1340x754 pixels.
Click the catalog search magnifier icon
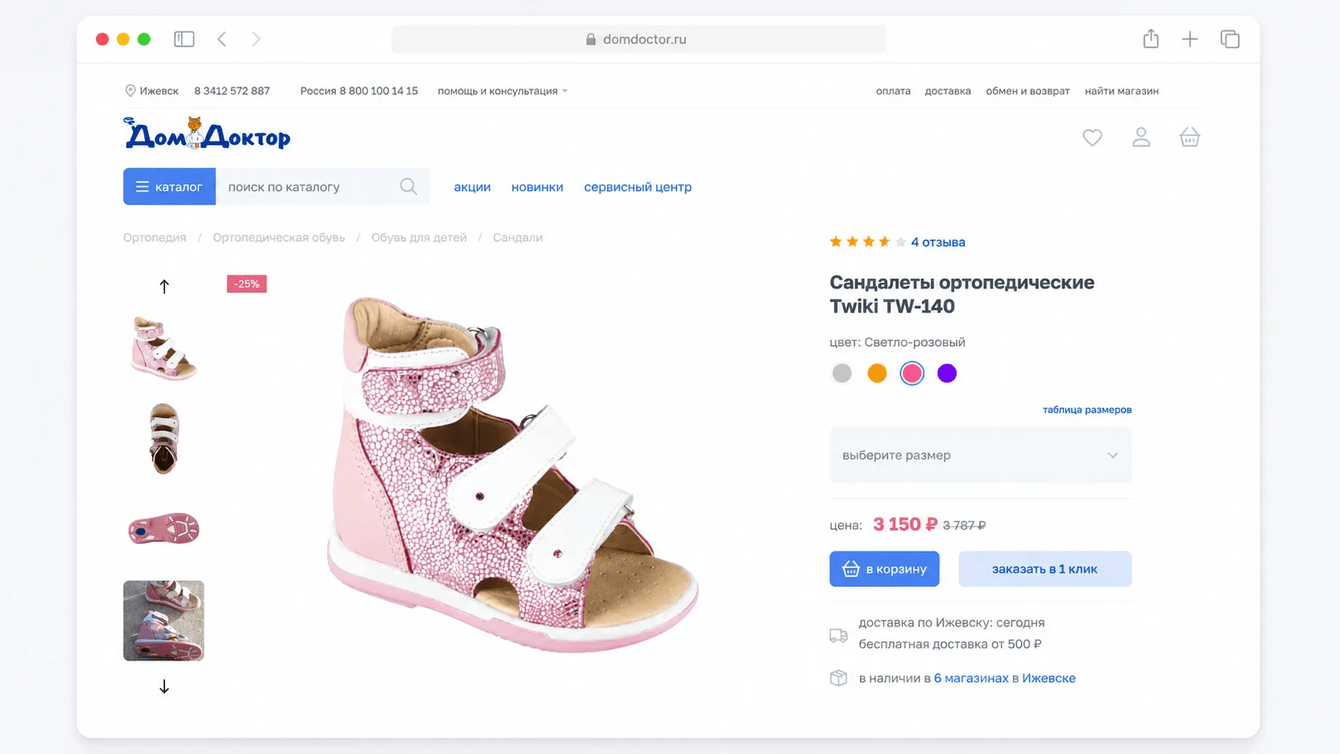pos(408,187)
